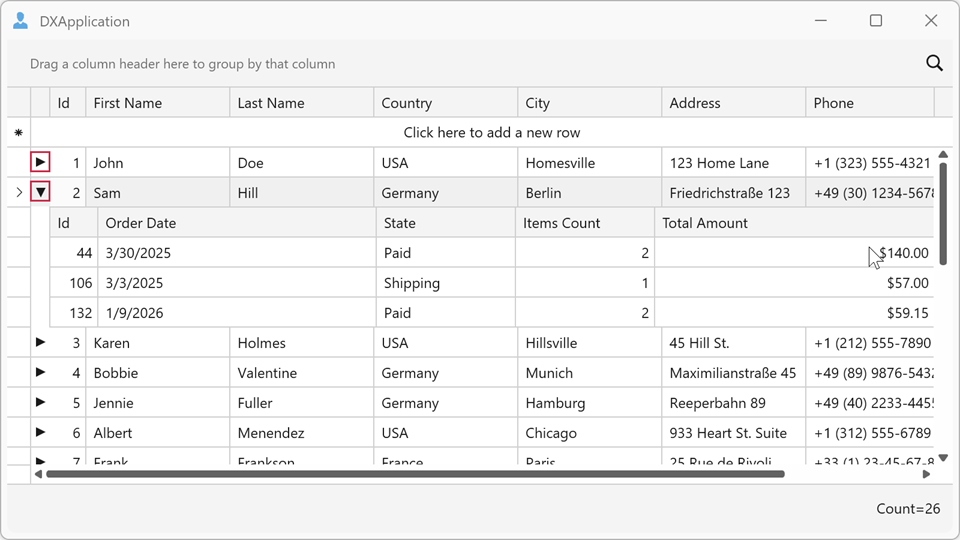Image resolution: width=960 pixels, height=540 pixels.
Task: Expand details for John Doe row
Action: pos(40,162)
